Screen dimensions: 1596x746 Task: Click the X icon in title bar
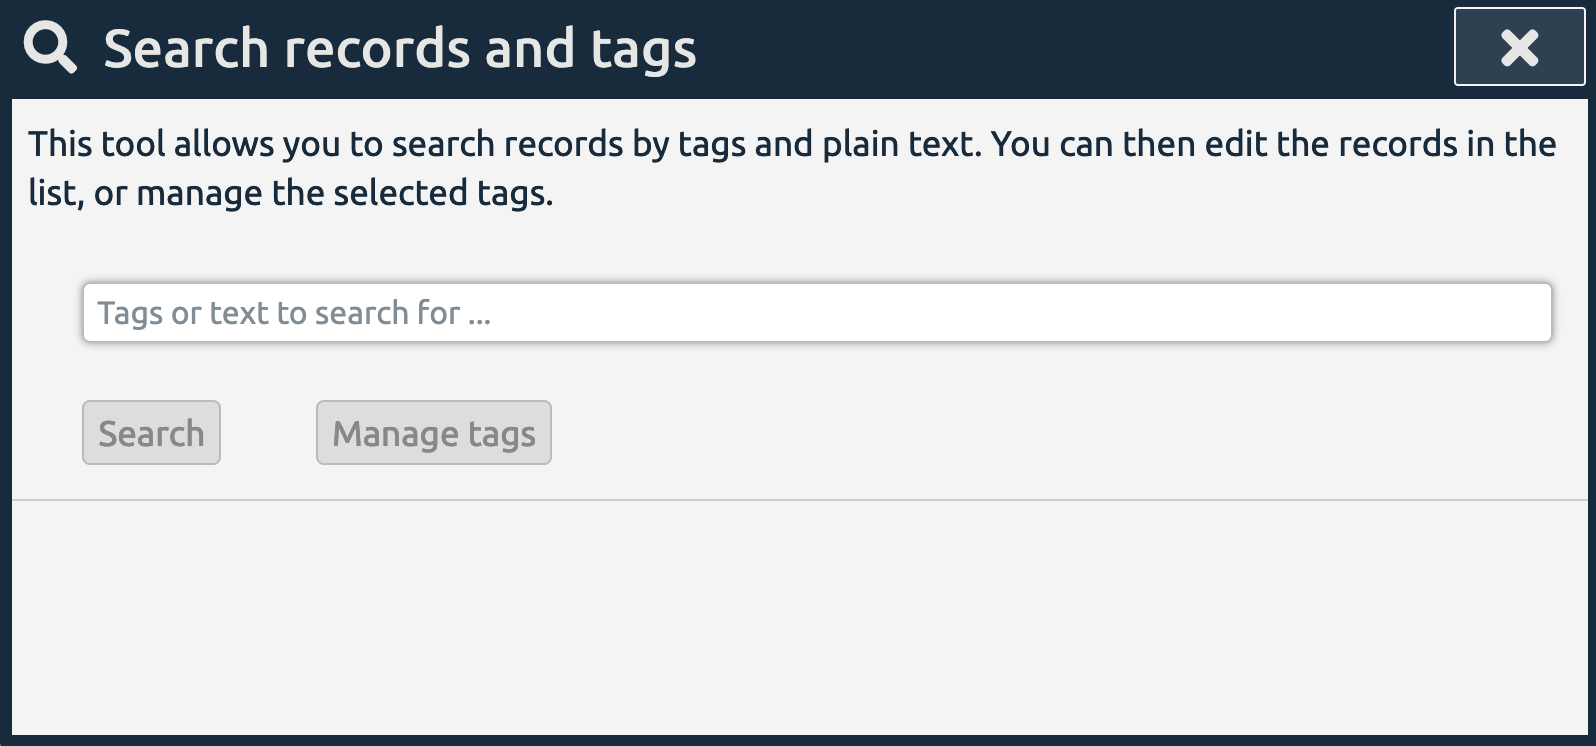point(1519,47)
